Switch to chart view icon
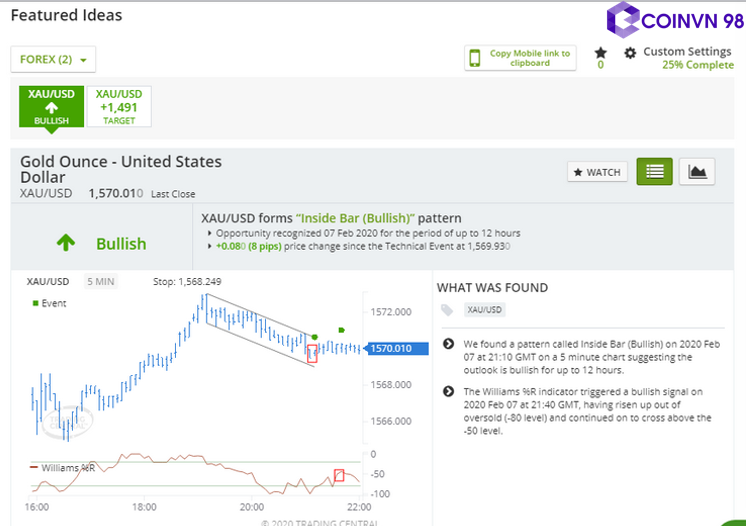 click(697, 171)
